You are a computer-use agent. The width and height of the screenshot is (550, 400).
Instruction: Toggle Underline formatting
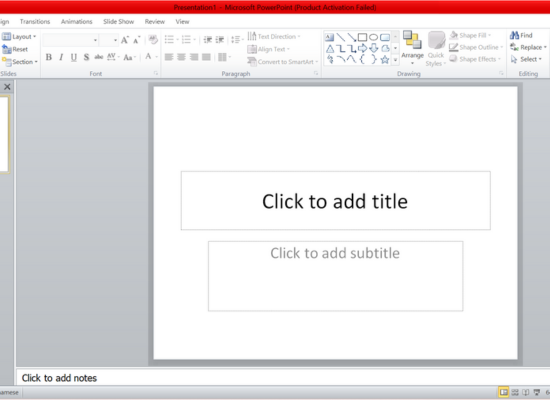[74, 57]
